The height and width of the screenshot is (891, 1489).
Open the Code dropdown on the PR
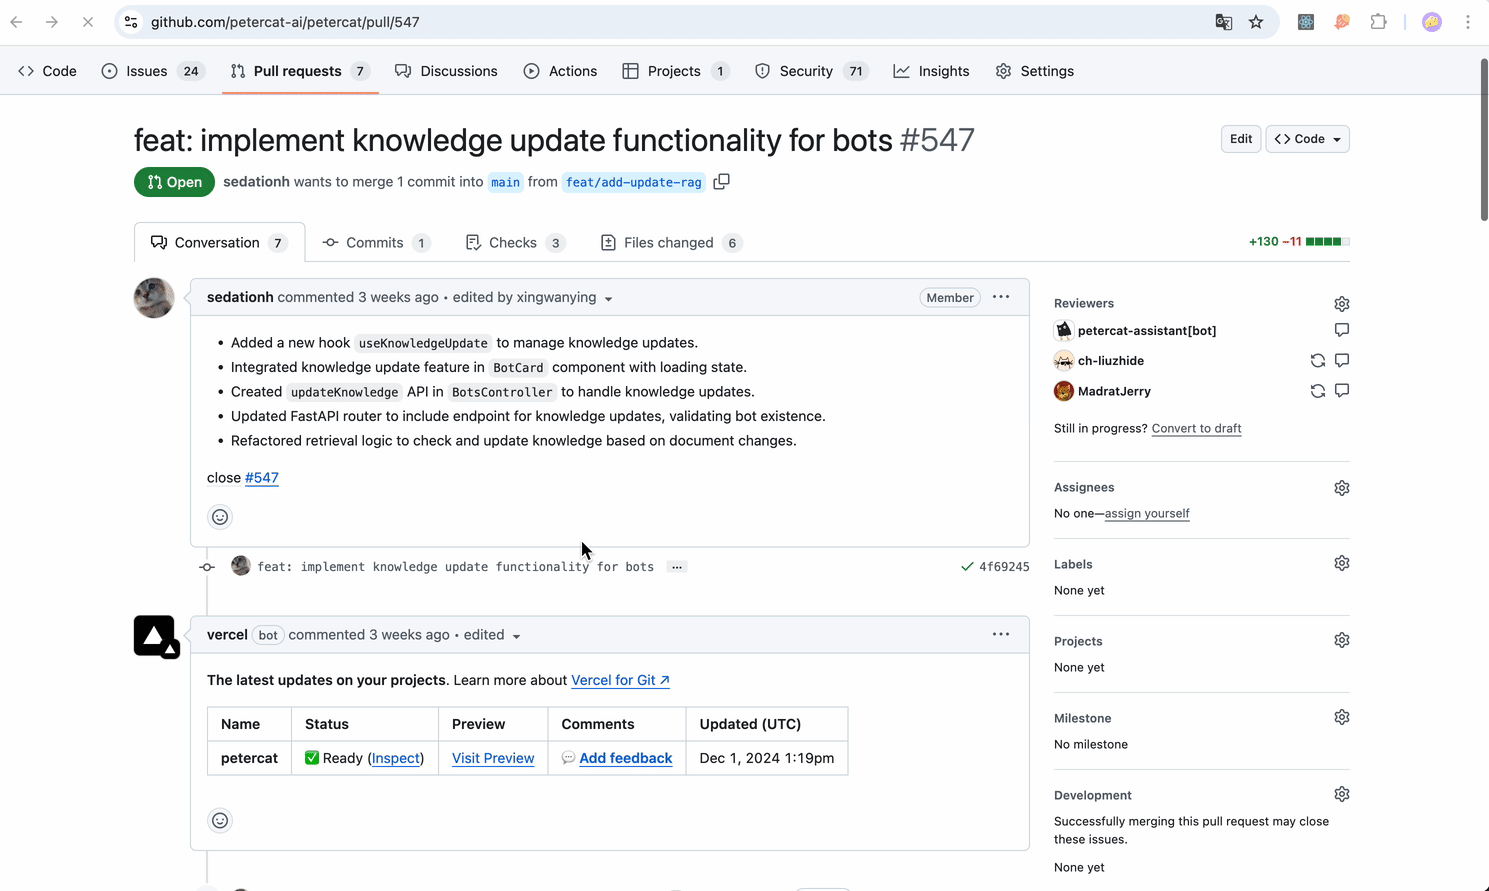(x=1307, y=139)
